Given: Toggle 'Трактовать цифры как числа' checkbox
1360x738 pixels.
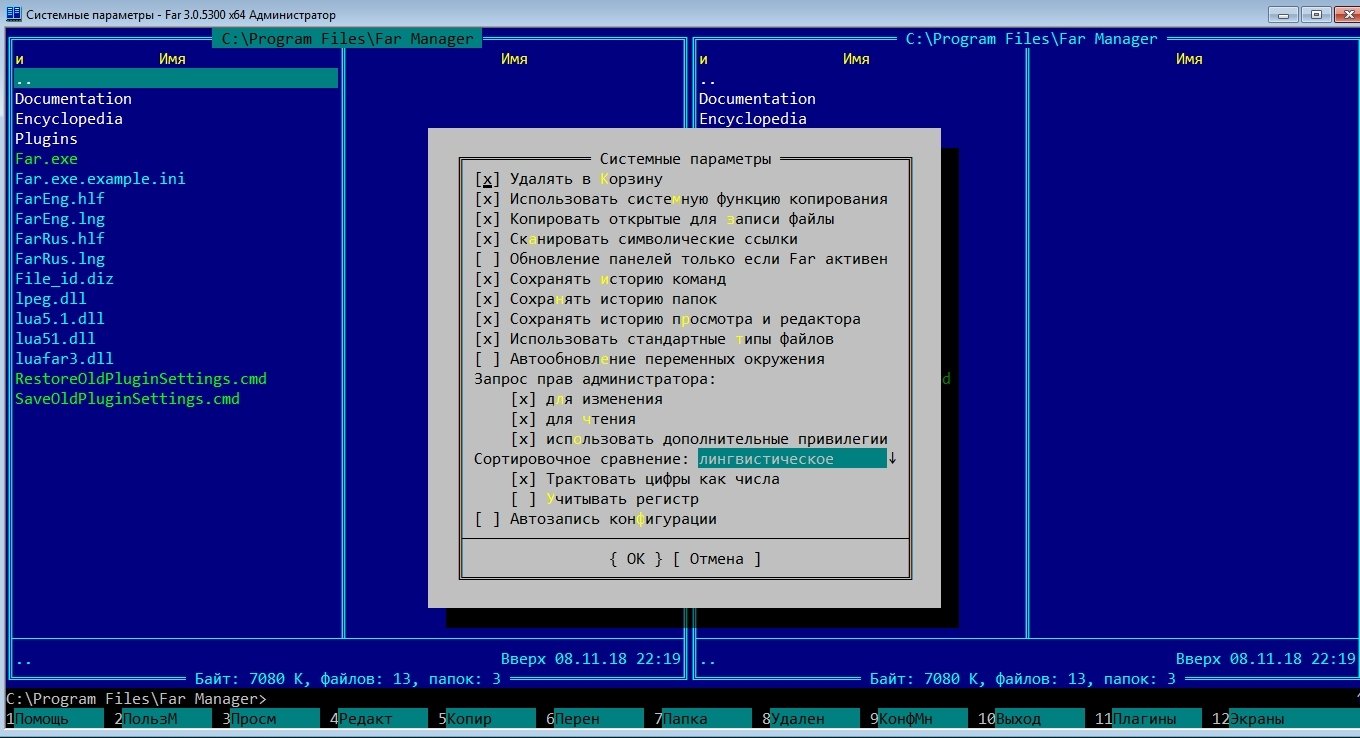Looking at the screenshot, I should click(523, 479).
